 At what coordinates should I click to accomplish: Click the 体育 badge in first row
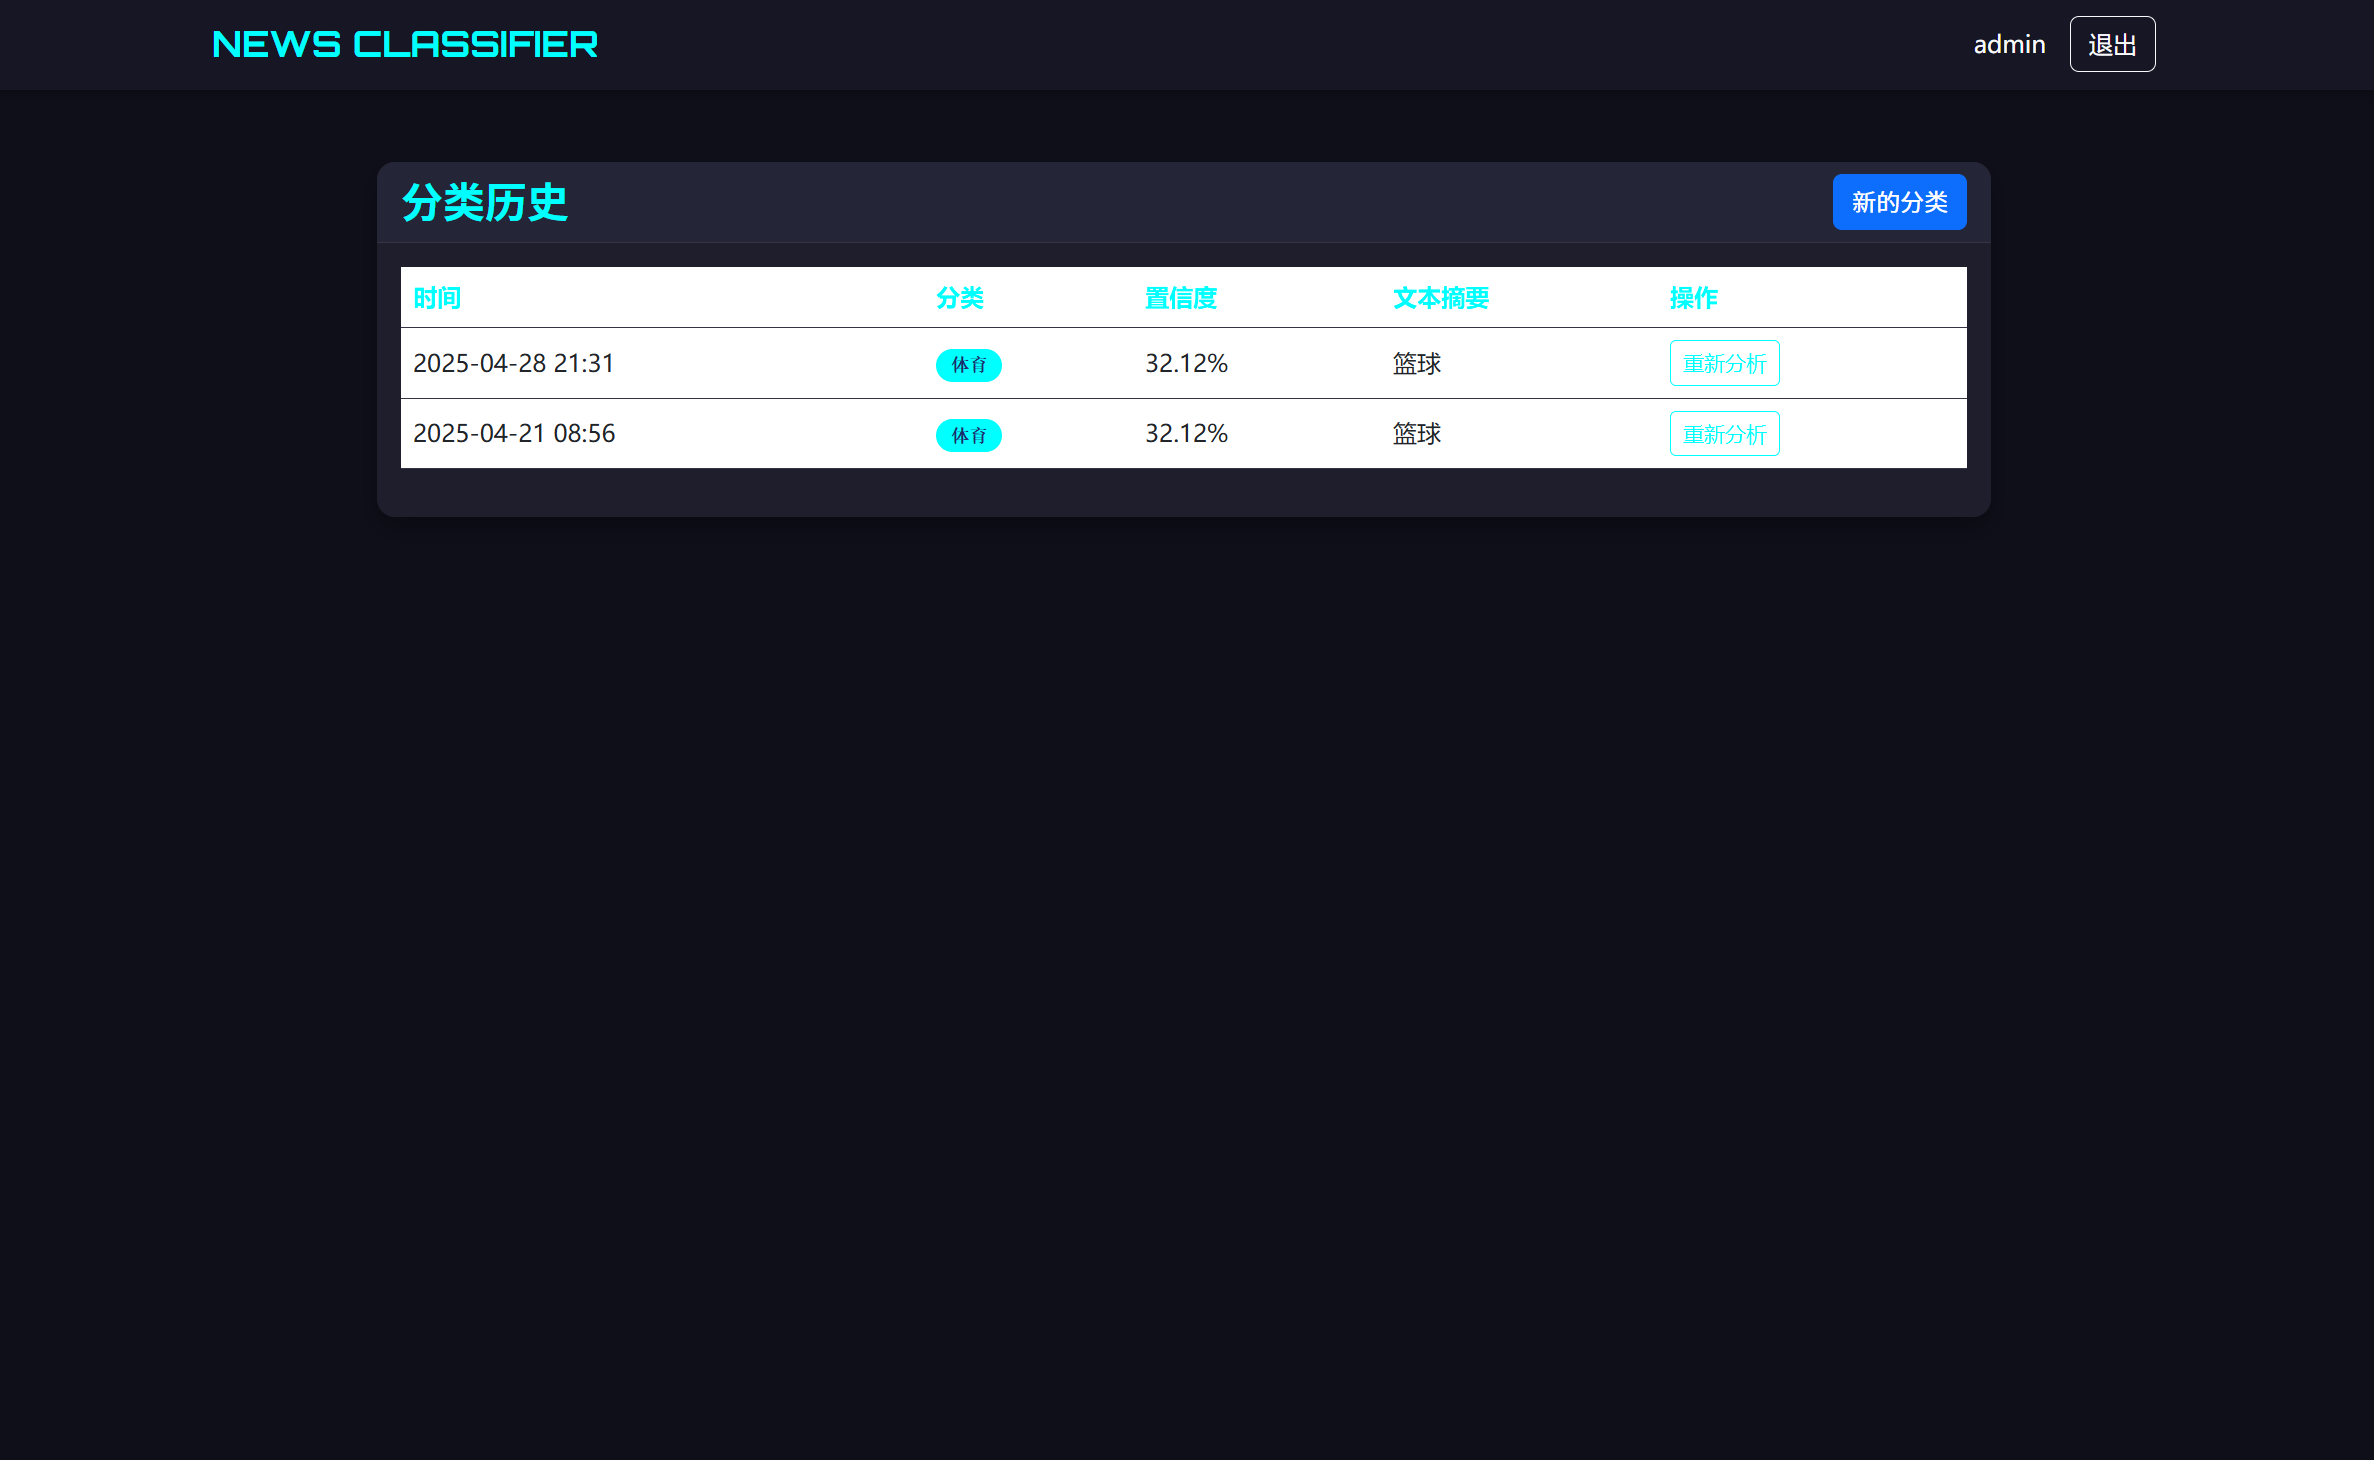[x=968, y=365]
